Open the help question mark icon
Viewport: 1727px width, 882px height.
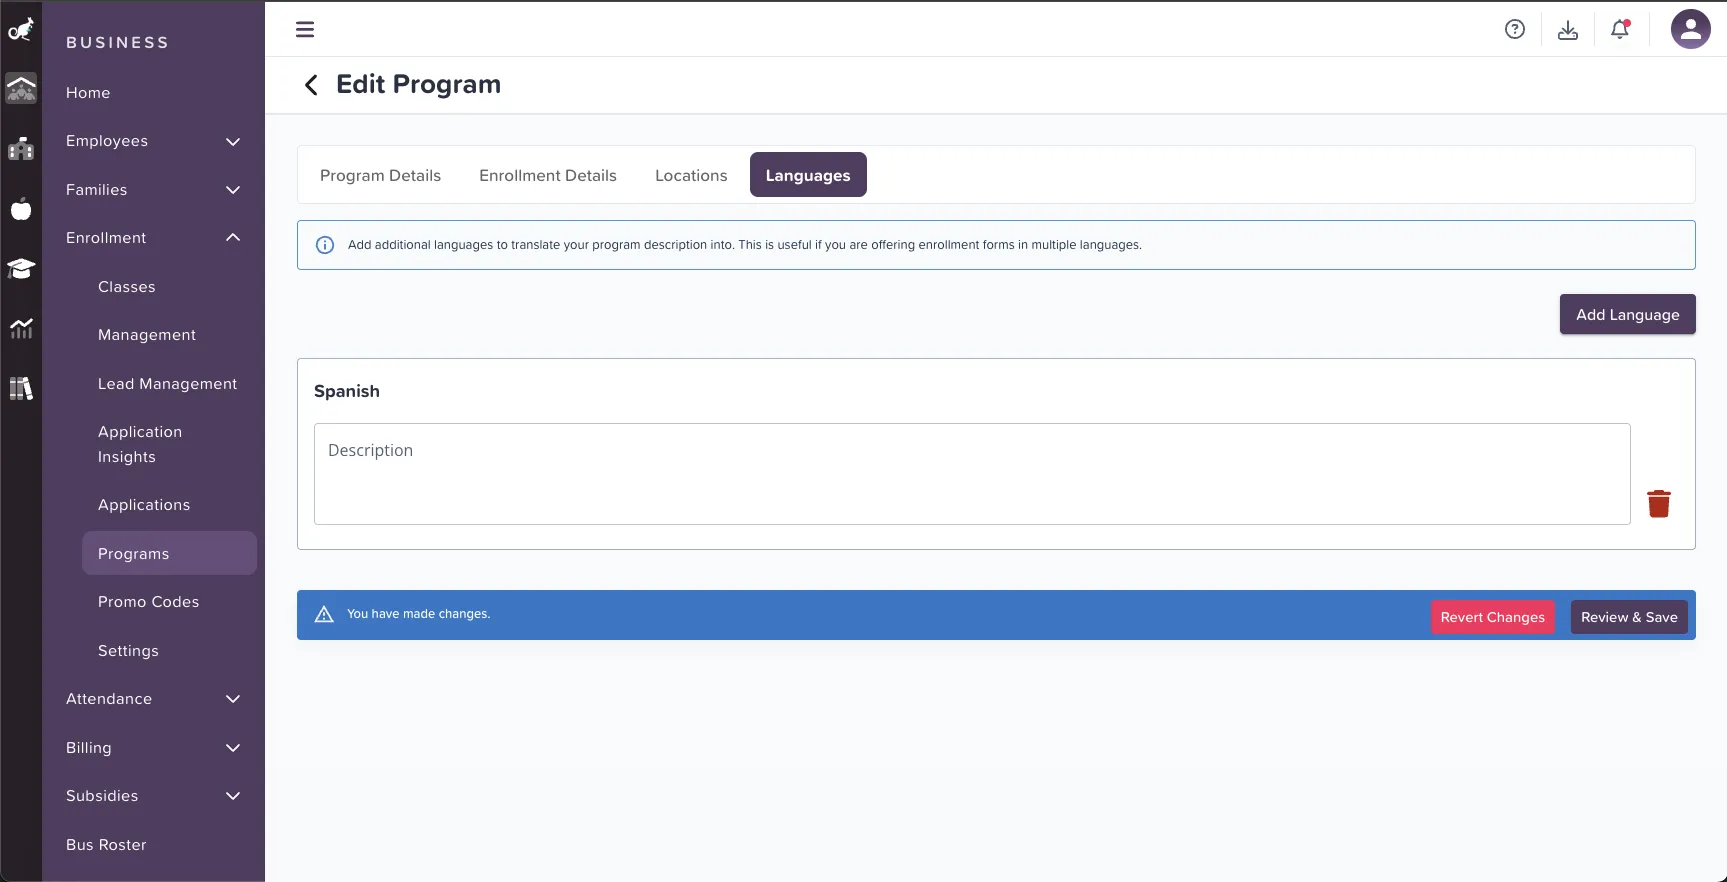click(1514, 30)
